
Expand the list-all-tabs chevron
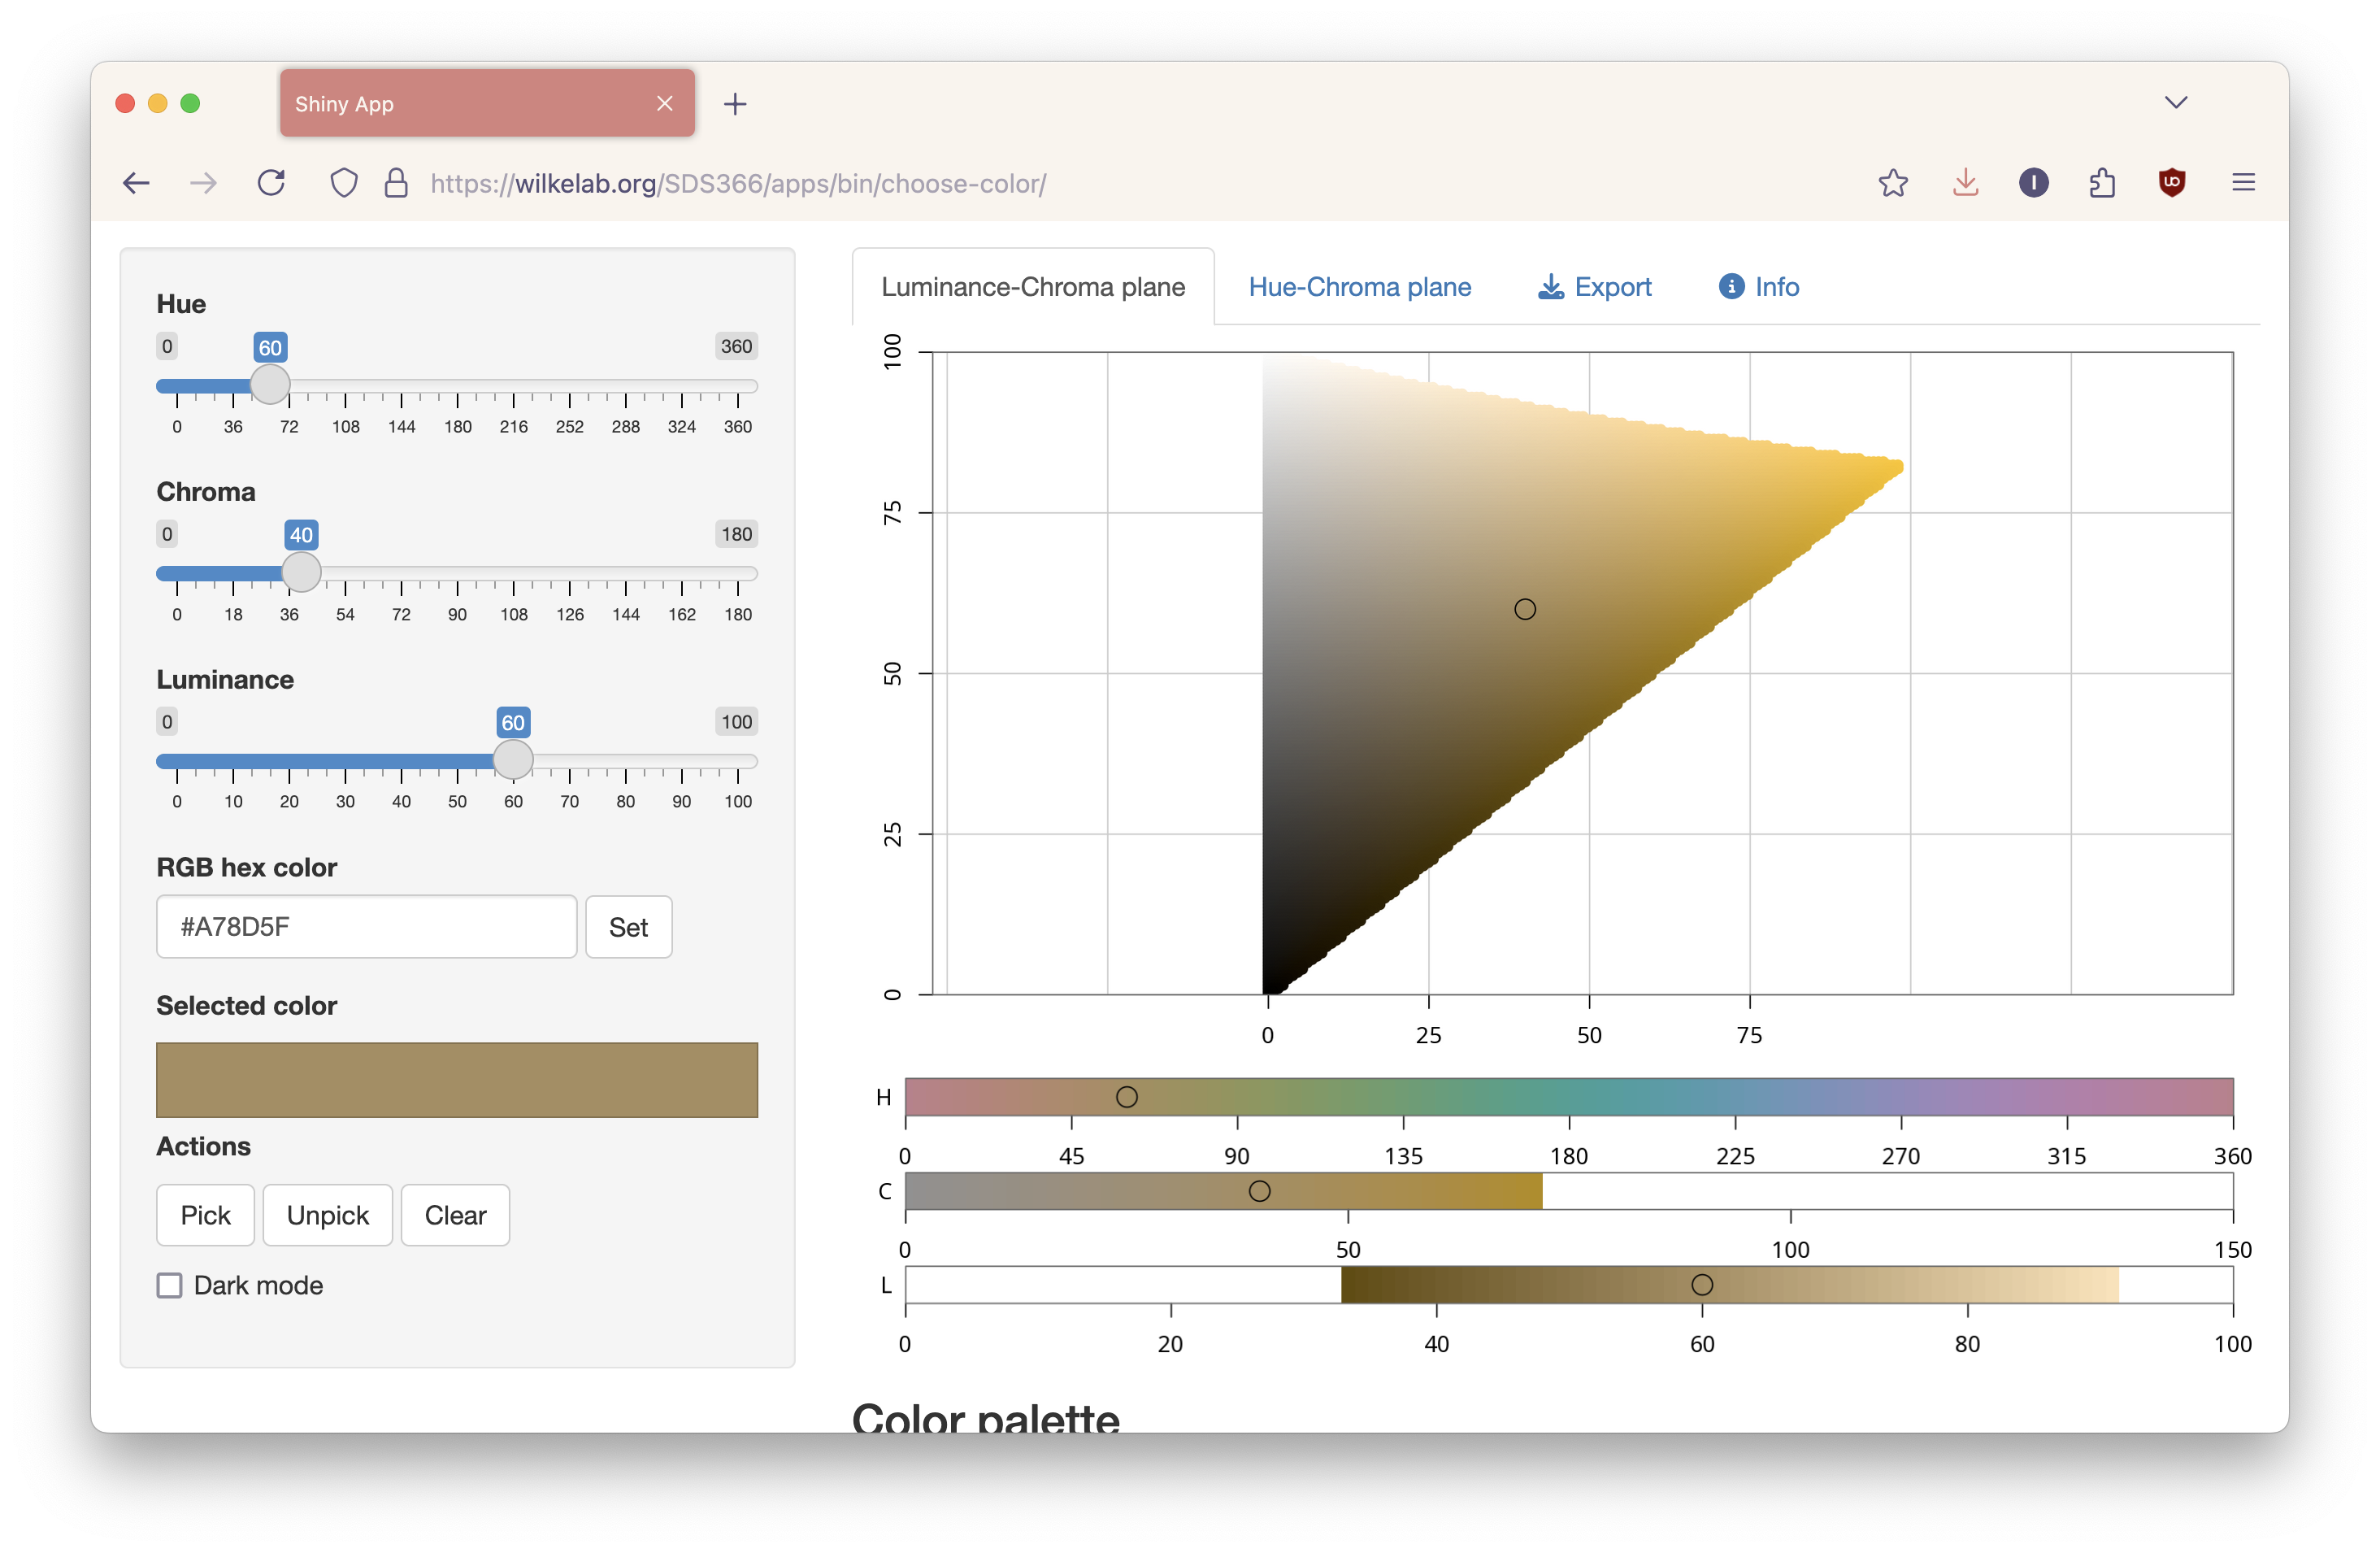(2175, 103)
